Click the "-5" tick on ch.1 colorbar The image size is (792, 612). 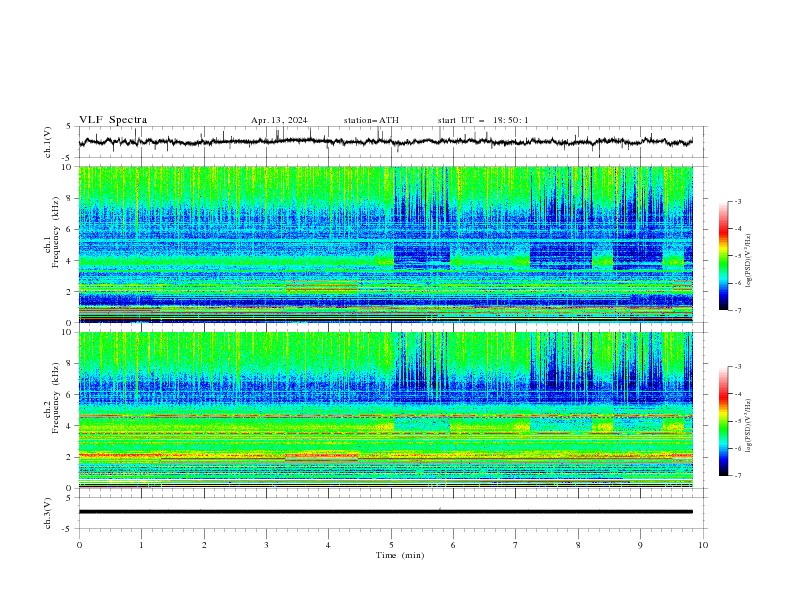(x=738, y=256)
